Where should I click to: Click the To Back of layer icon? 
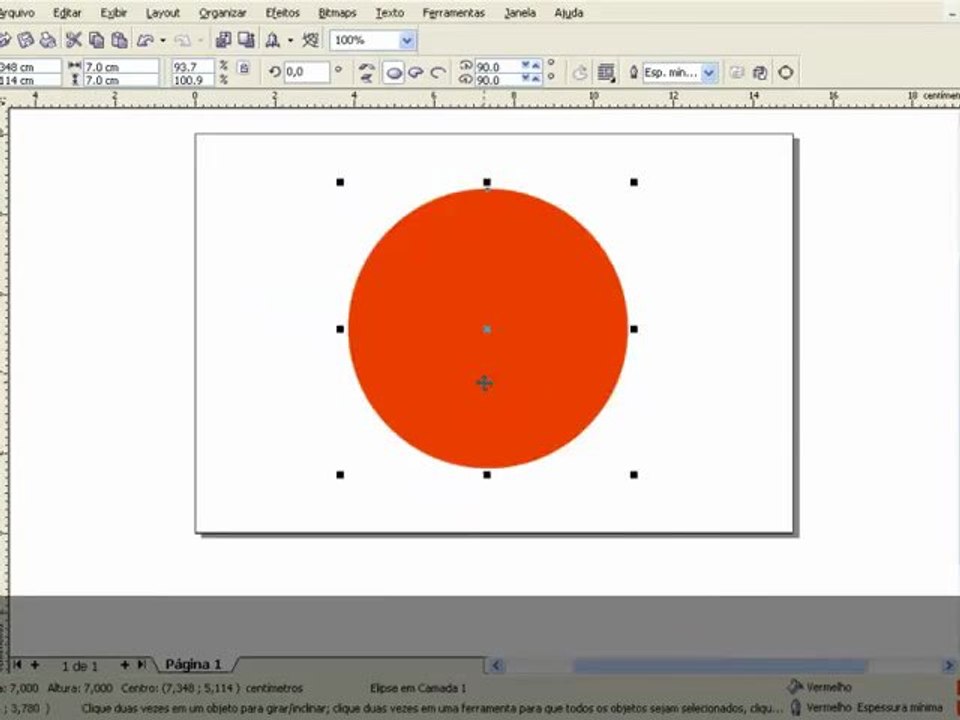tap(760, 73)
